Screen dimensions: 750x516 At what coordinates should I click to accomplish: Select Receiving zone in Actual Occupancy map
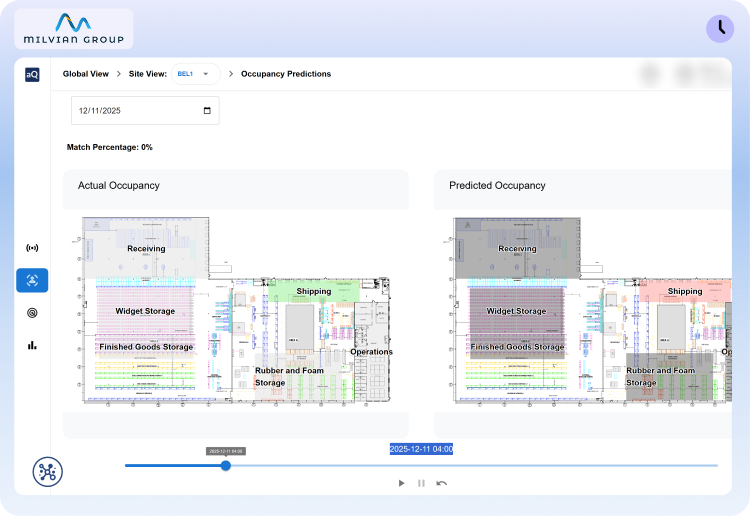[x=146, y=249]
